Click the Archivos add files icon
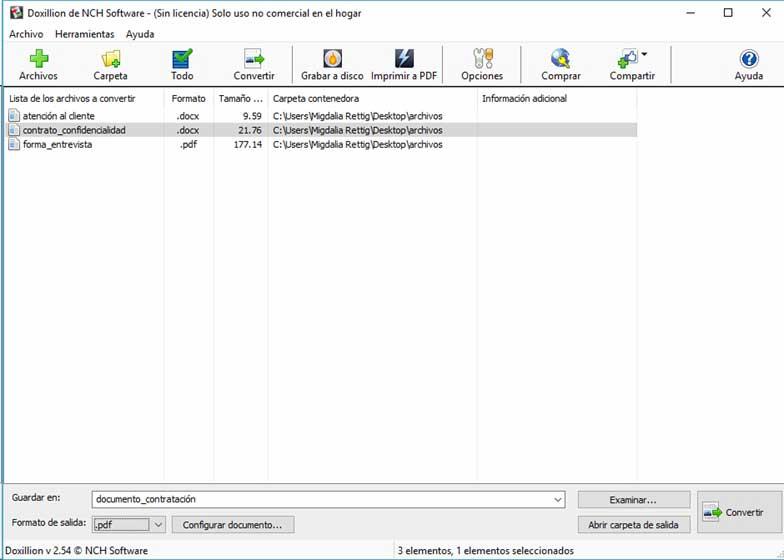This screenshot has width=784, height=560. click(x=38, y=58)
